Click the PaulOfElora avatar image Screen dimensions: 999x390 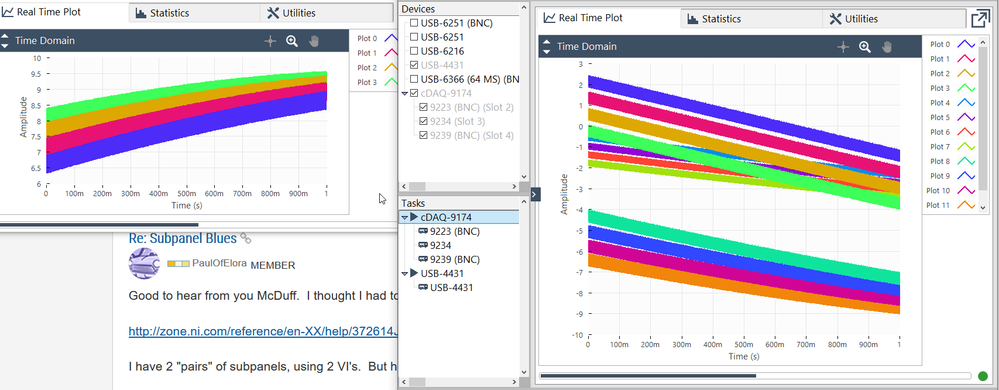[144, 263]
